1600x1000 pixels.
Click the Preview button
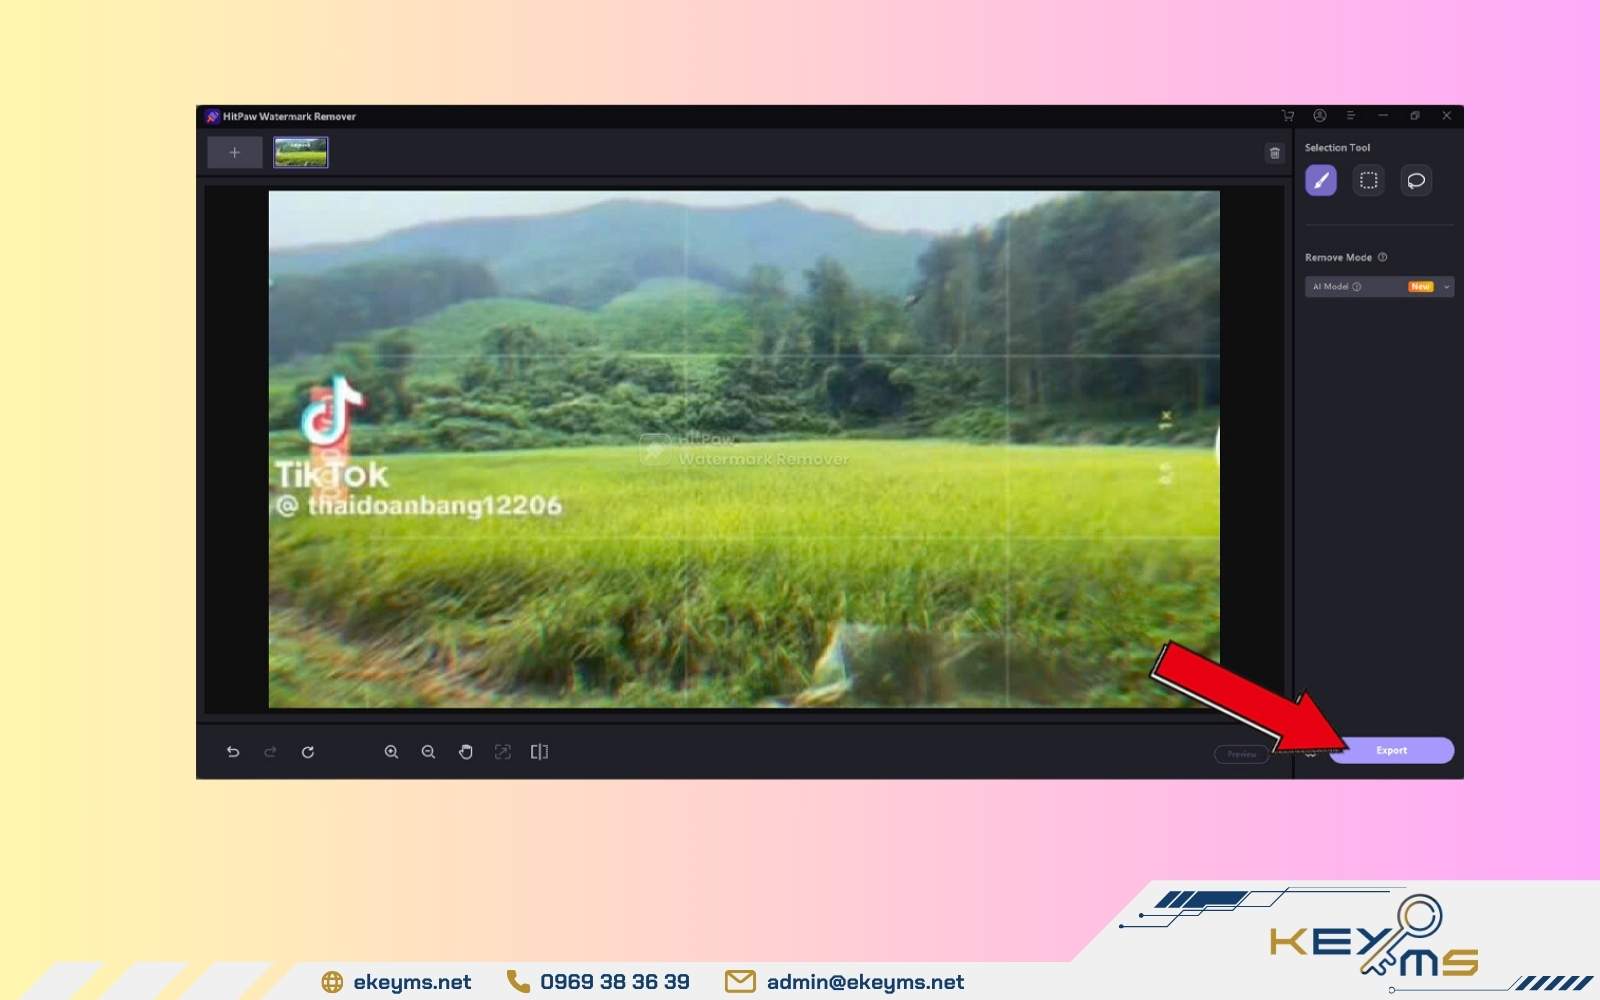(x=1241, y=754)
